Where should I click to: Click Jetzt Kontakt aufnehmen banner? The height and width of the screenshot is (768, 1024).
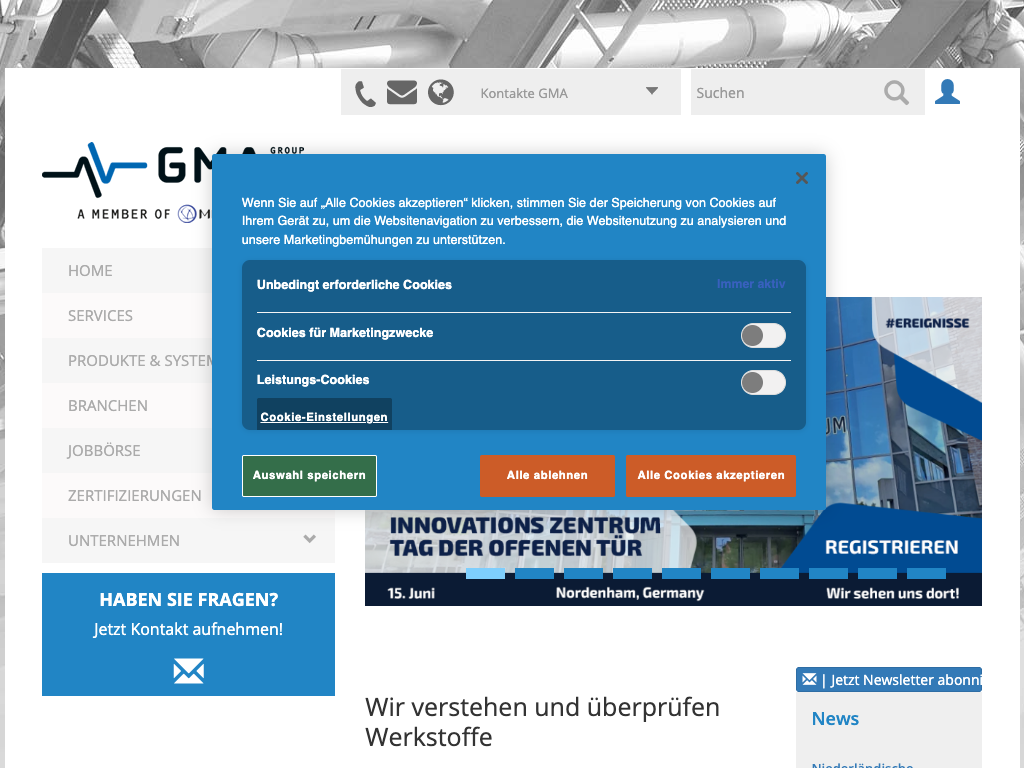click(x=188, y=633)
